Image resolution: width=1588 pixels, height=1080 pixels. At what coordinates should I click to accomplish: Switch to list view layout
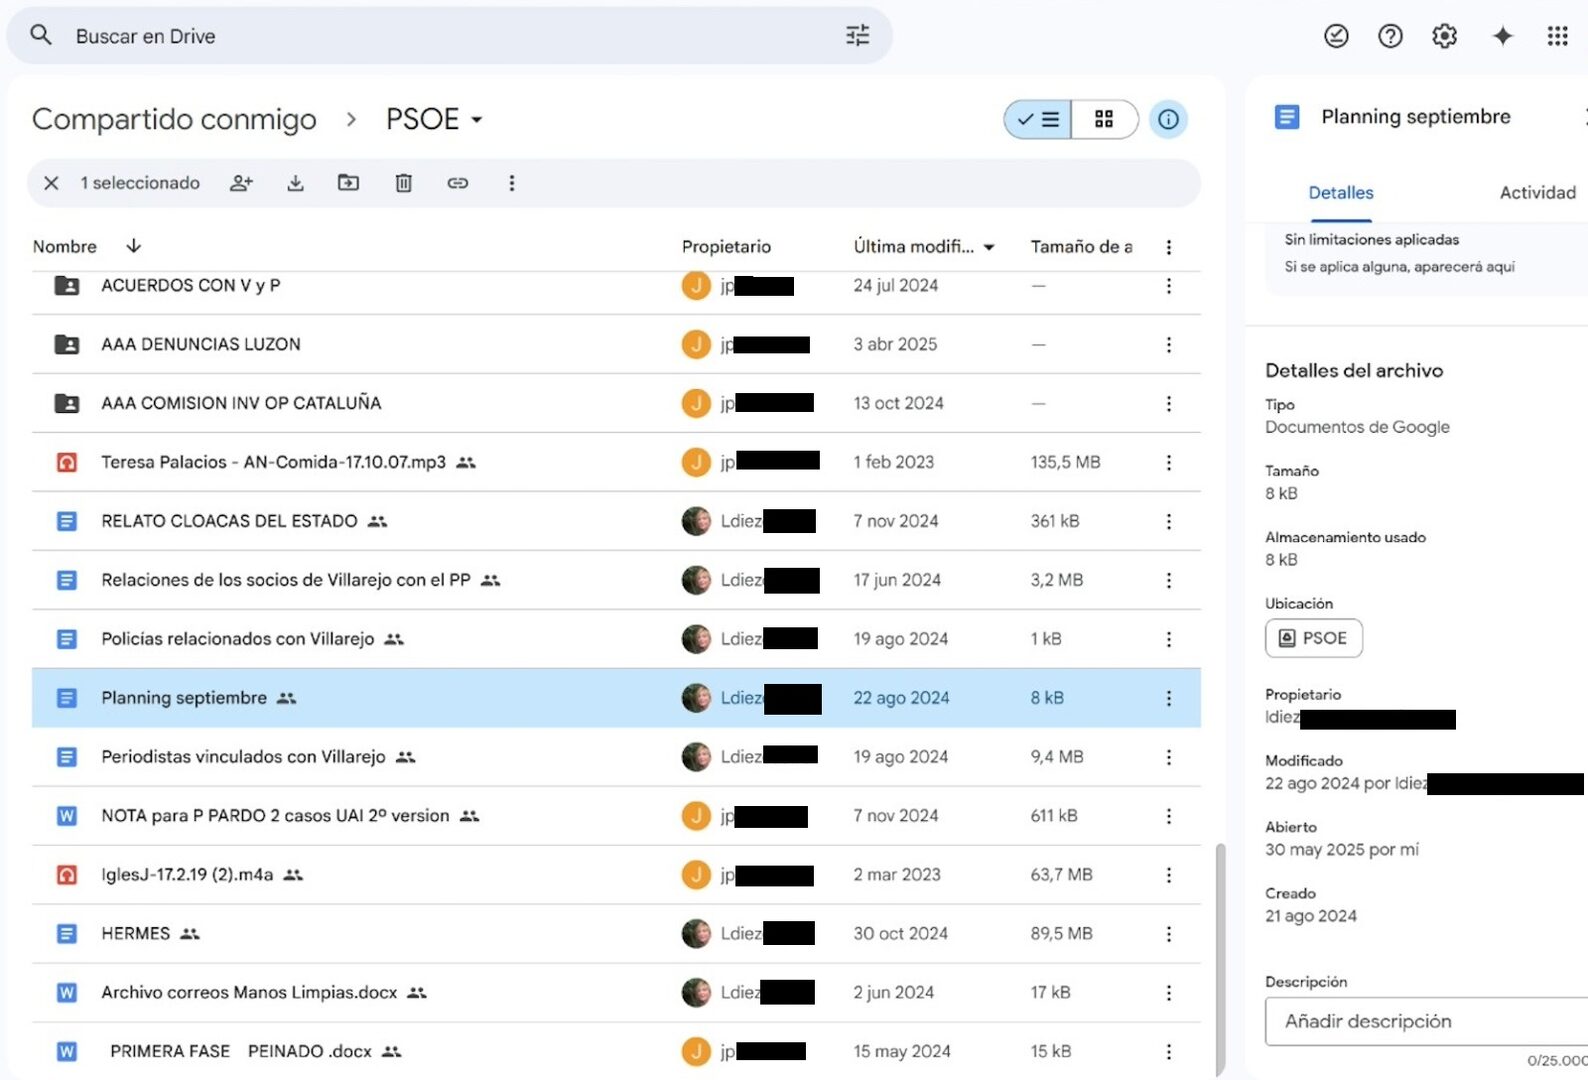tap(1038, 120)
